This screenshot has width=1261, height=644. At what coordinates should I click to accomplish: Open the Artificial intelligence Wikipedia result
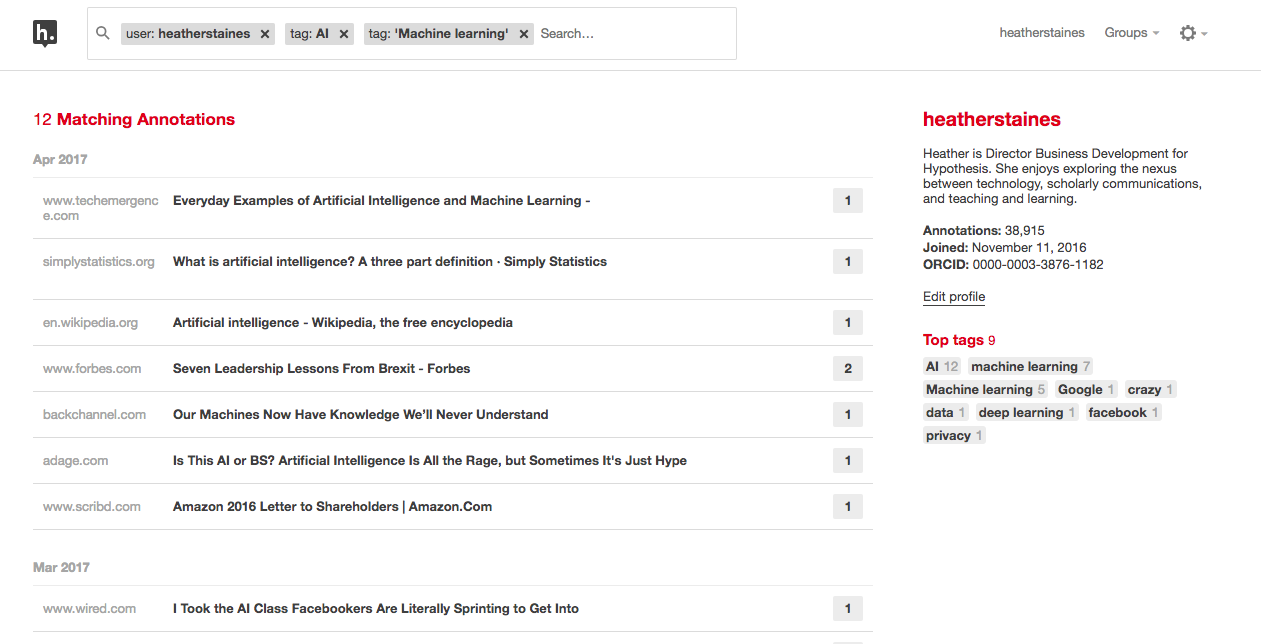coord(342,323)
